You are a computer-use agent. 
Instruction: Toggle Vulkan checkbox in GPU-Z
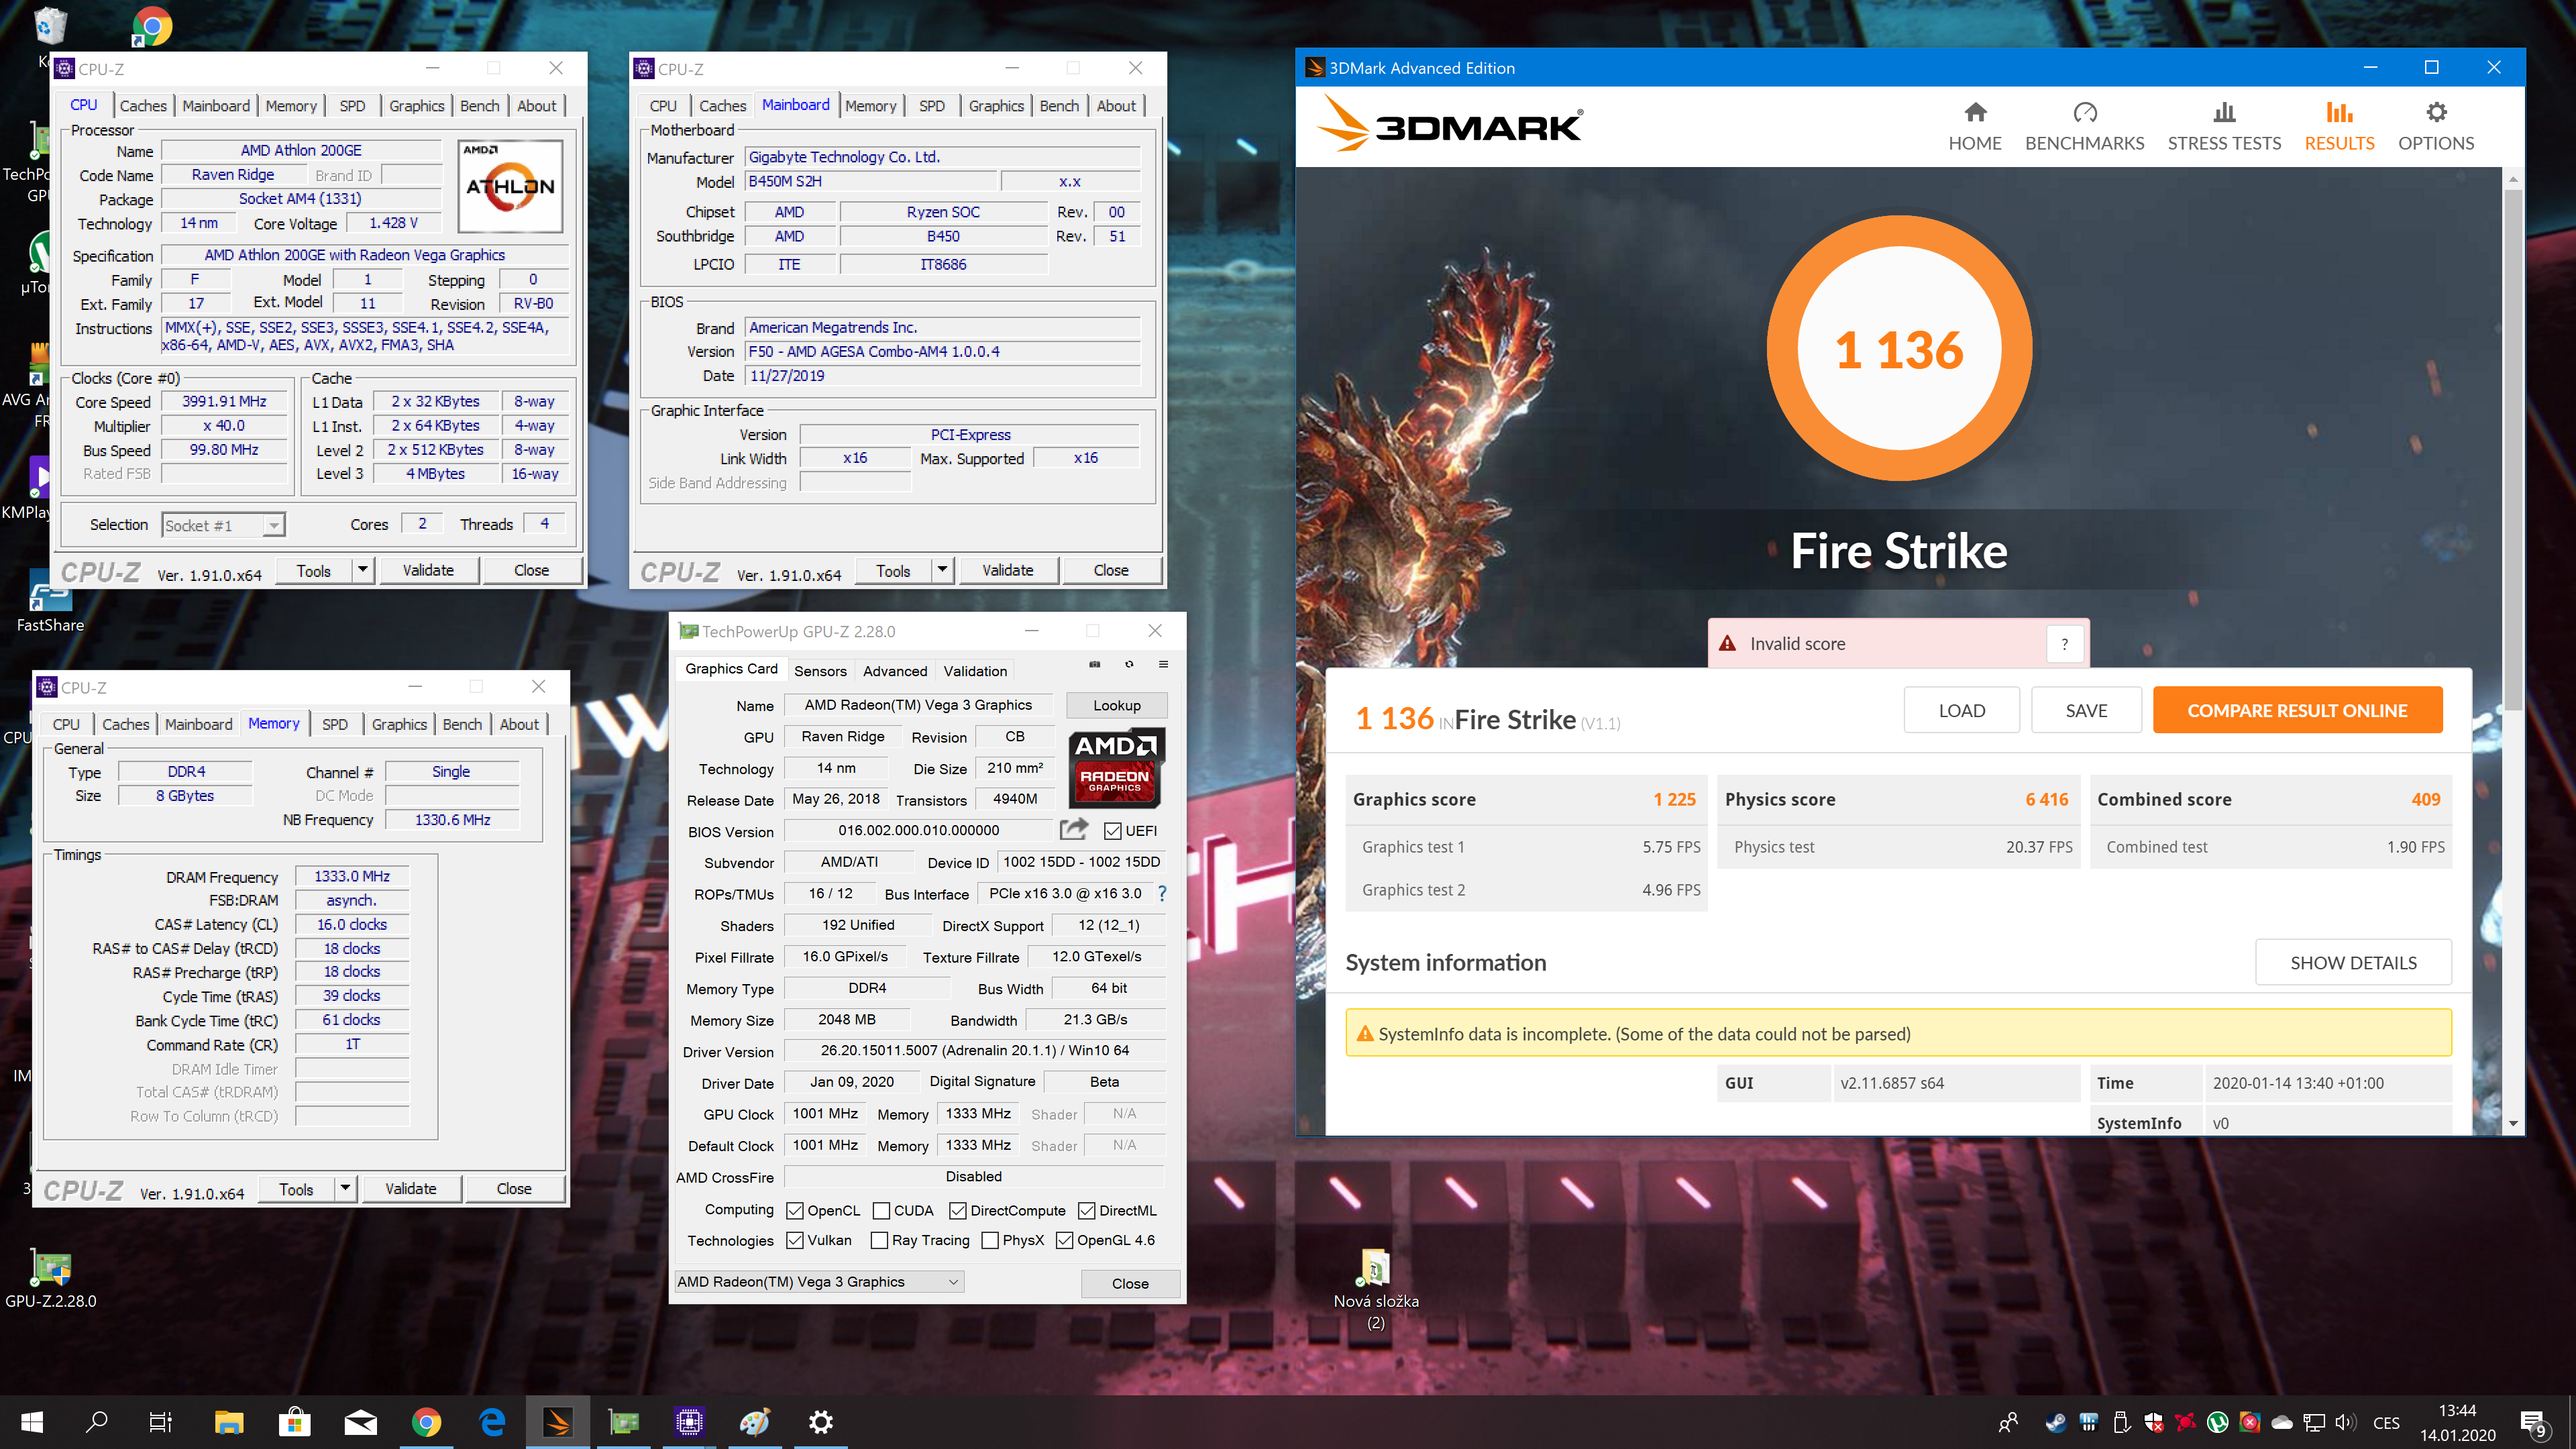pyautogui.click(x=795, y=1240)
